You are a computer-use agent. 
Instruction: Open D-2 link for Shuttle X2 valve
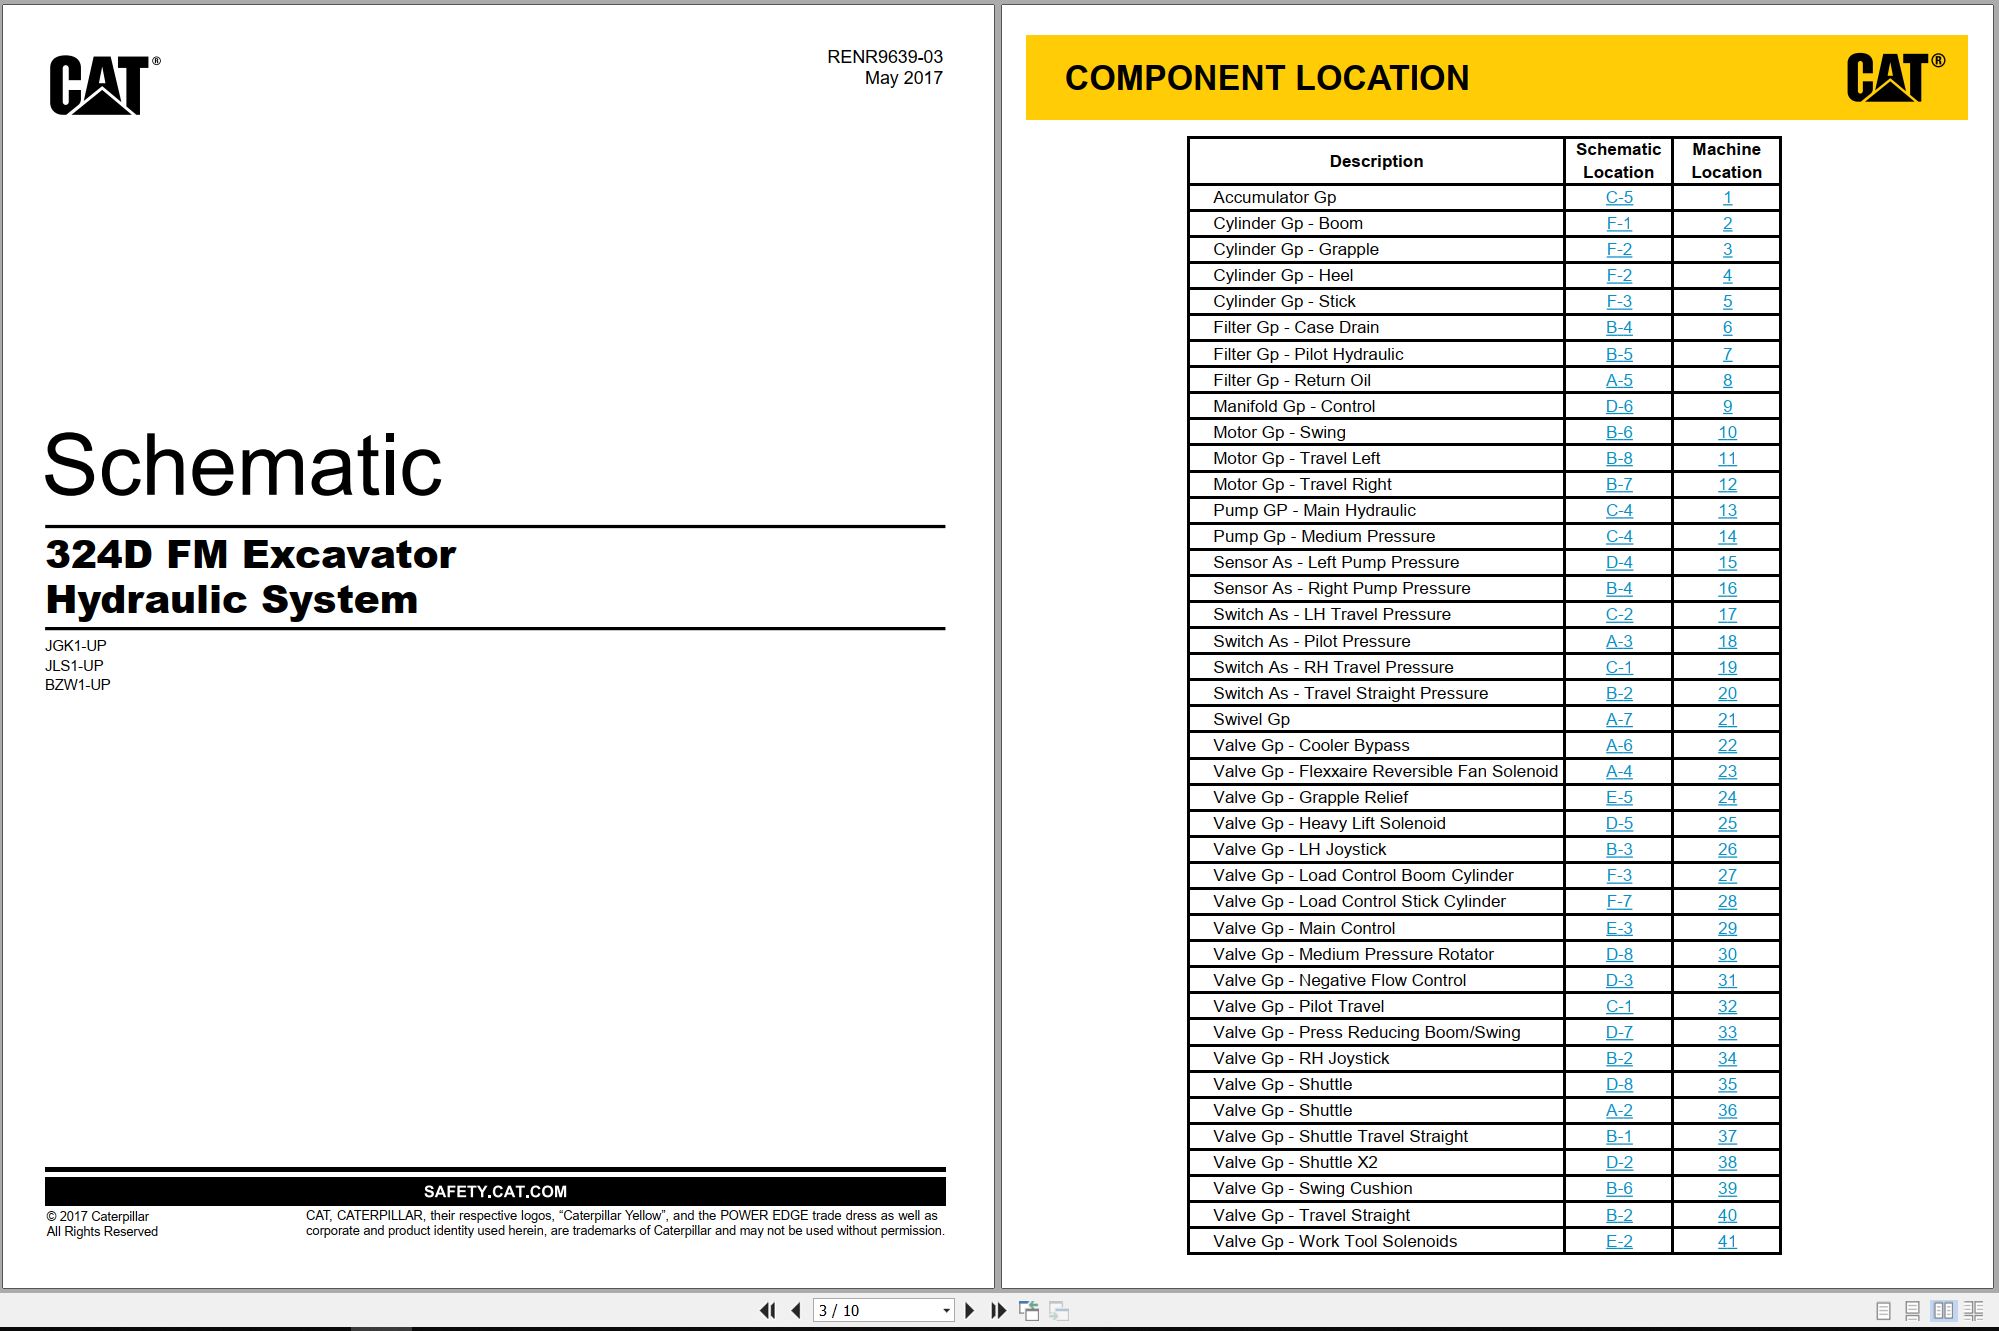coord(1619,1162)
